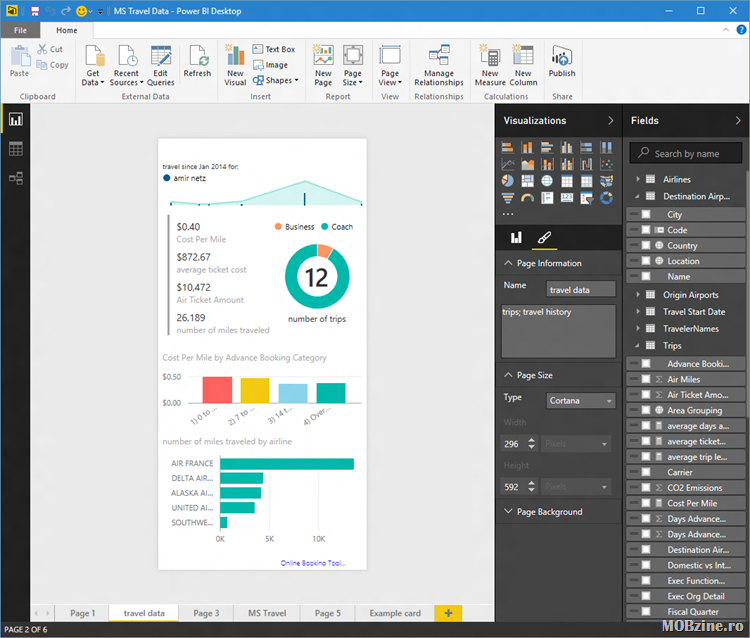Select the stacked bar chart visualization
Viewport: 750px width, 638px height.
click(x=507, y=147)
